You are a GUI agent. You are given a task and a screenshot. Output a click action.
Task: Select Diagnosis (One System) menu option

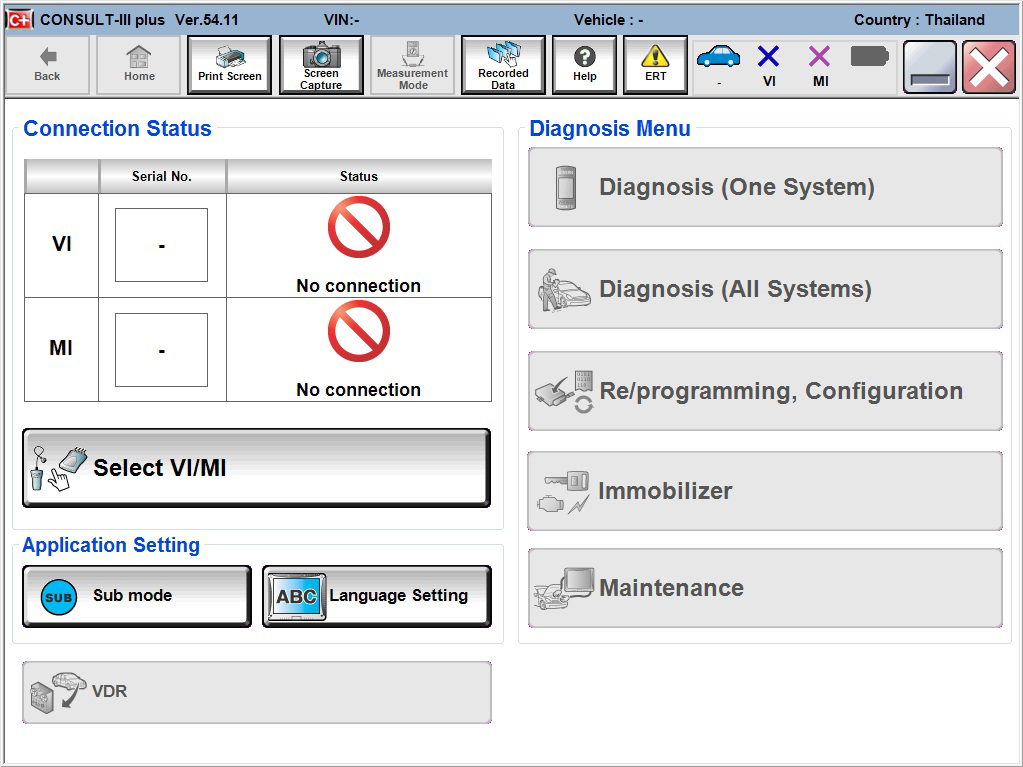coord(765,187)
